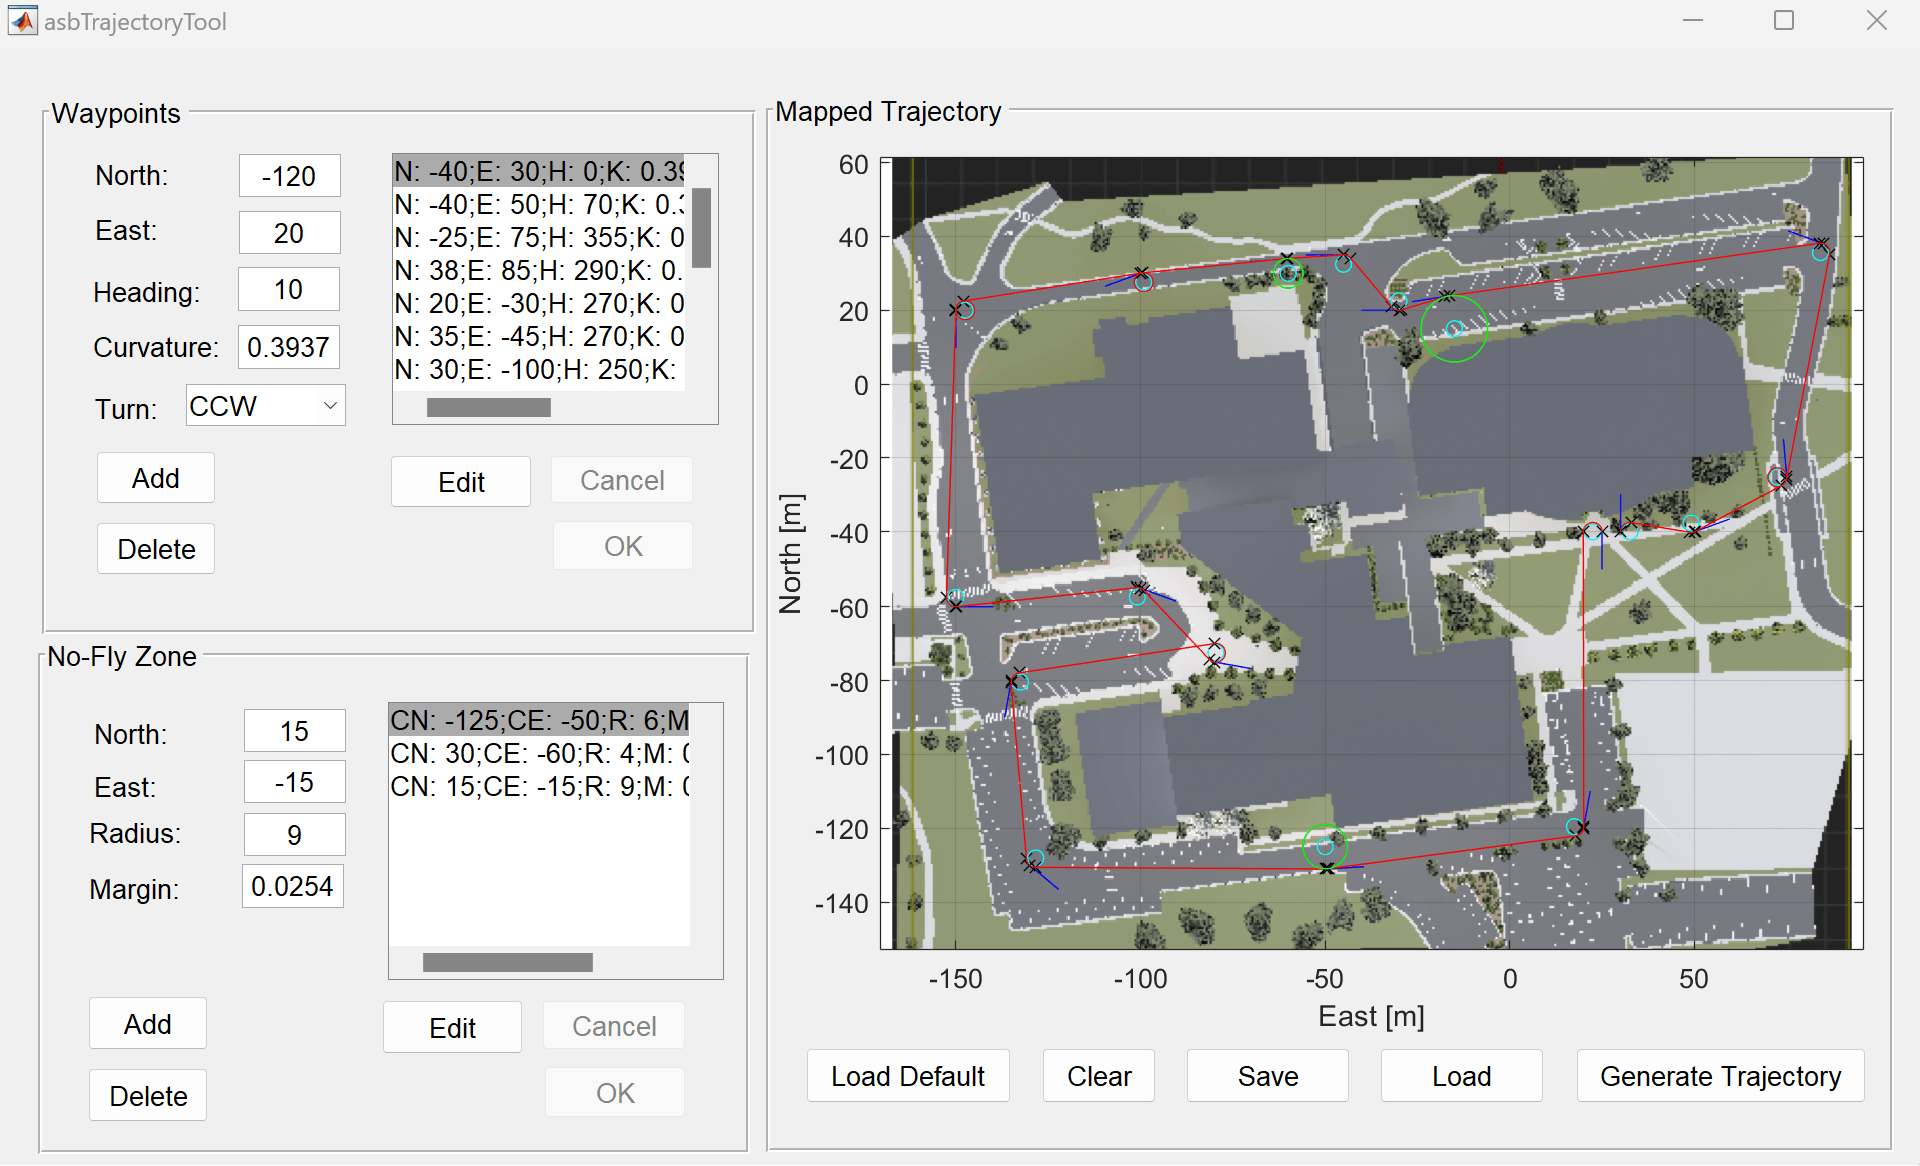Click the asbTrajectoryTool app icon in titlebar
This screenshot has height=1166, width=1920.
pos(22,21)
